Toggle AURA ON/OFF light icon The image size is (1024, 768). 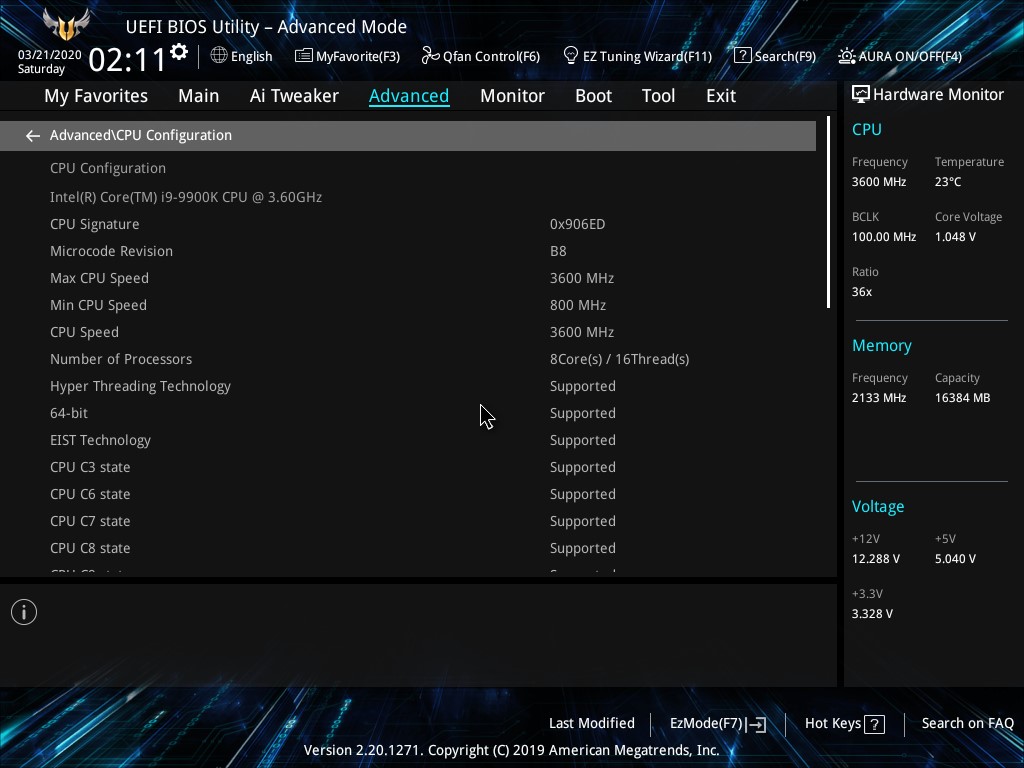847,56
